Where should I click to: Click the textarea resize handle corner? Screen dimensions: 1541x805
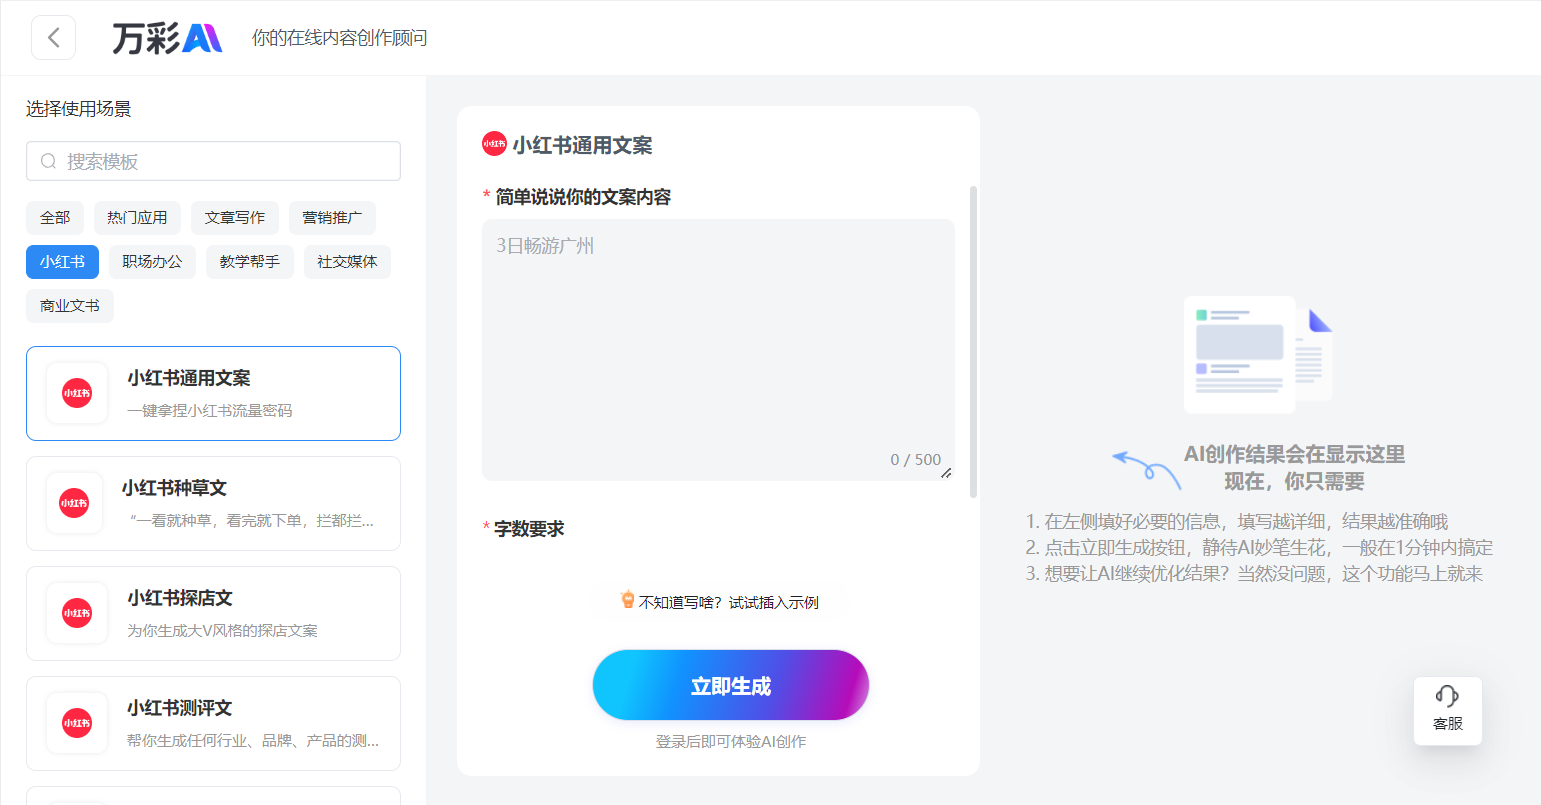(946, 472)
